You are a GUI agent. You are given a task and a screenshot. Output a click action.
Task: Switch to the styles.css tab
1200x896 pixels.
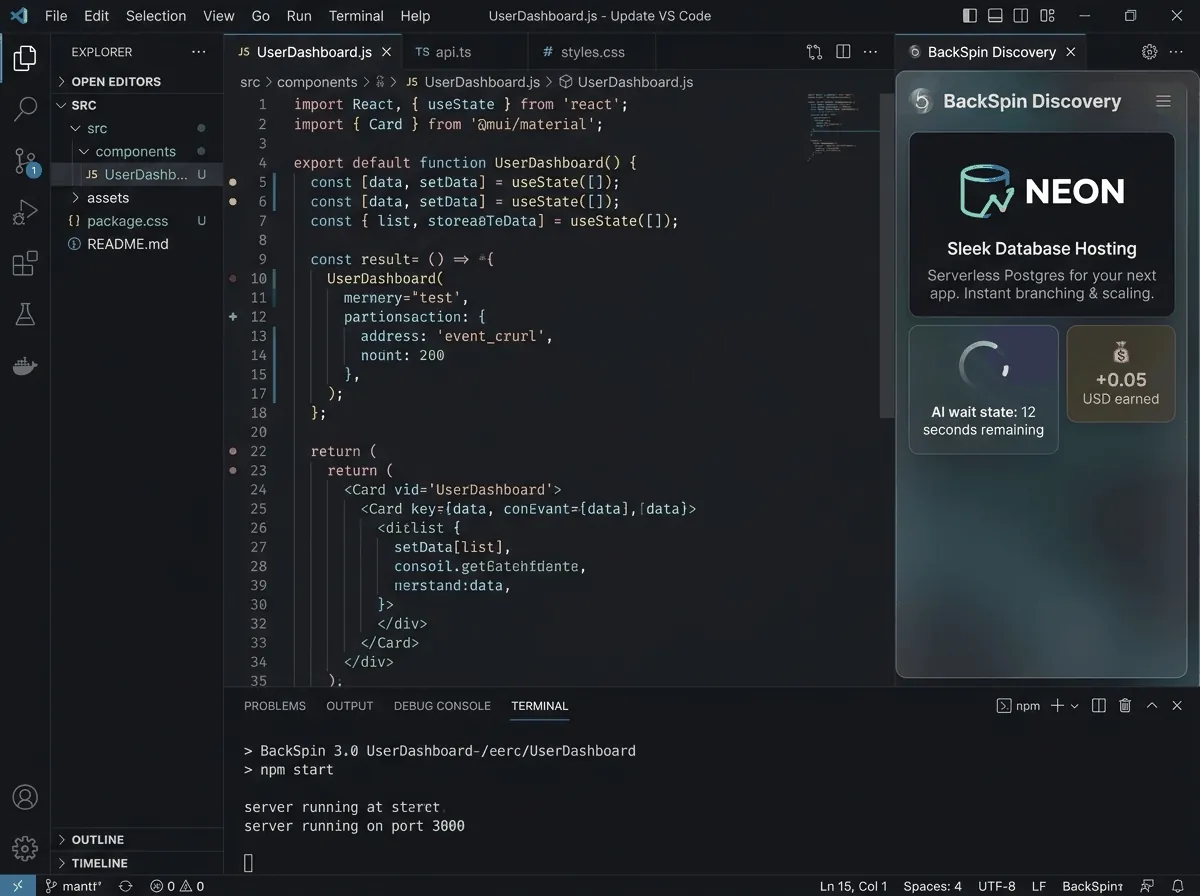click(590, 52)
